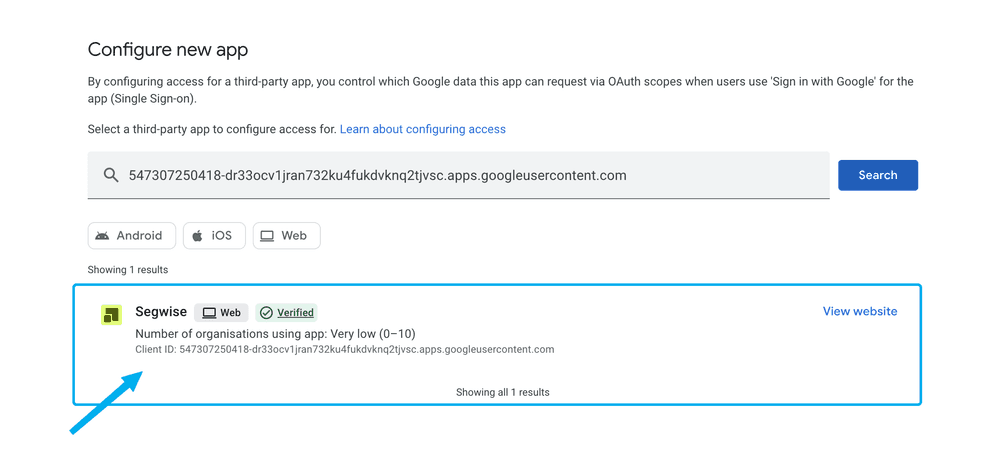Click 'Number of organisations using app' text
The width and height of the screenshot is (1000, 451).
(x=276, y=334)
